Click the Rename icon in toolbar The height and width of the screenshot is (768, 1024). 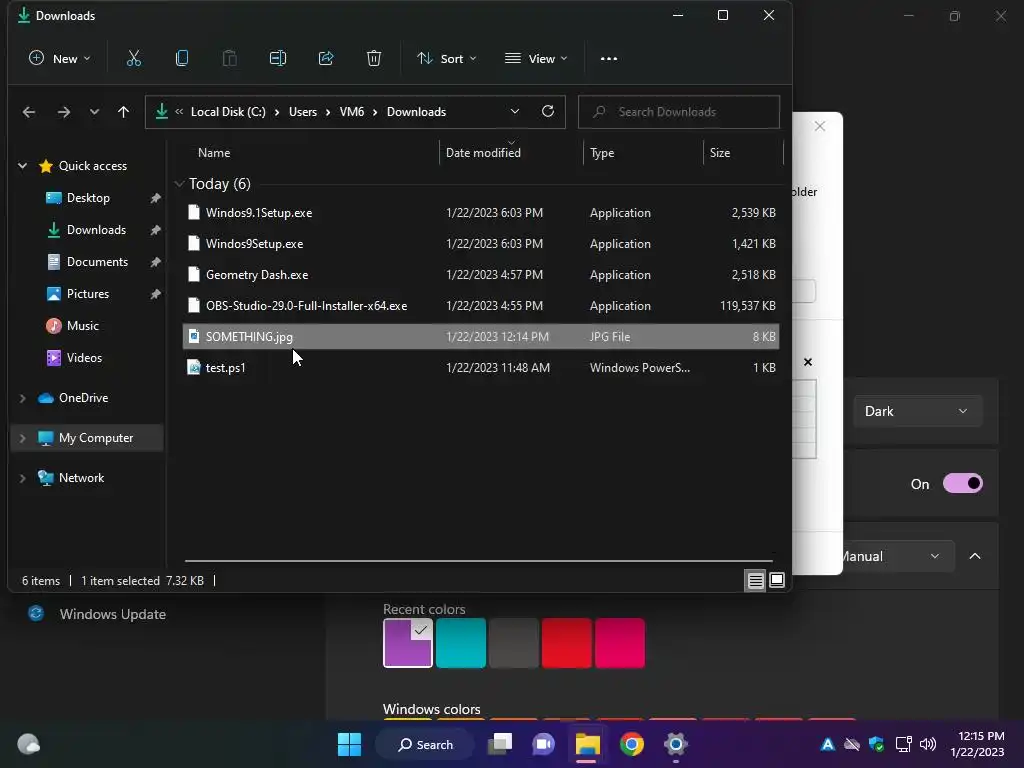coord(278,59)
